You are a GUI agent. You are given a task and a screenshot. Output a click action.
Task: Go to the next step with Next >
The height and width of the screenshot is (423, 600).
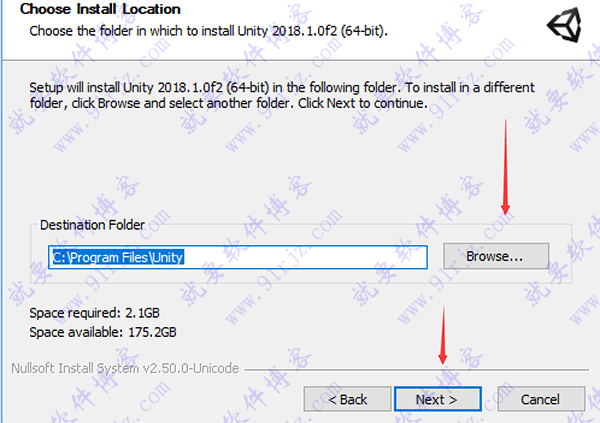click(438, 399)
